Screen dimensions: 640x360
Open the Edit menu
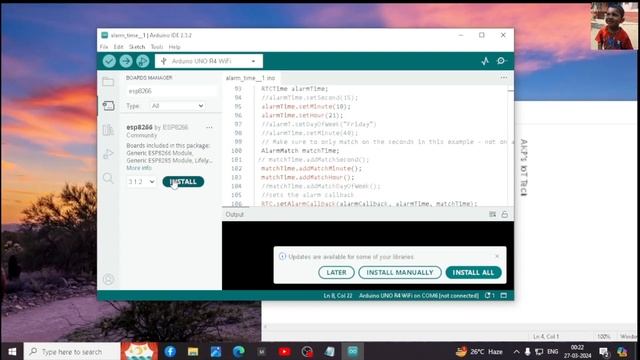pyautogui.click(x=118, y=47)
